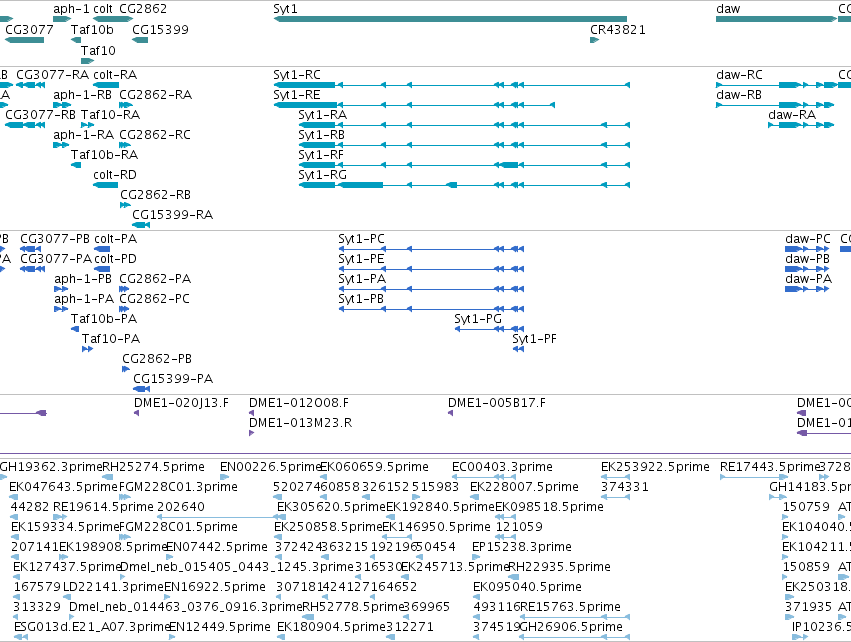
Task: Select the daw gene label
Action: click(x=728, y=9)
